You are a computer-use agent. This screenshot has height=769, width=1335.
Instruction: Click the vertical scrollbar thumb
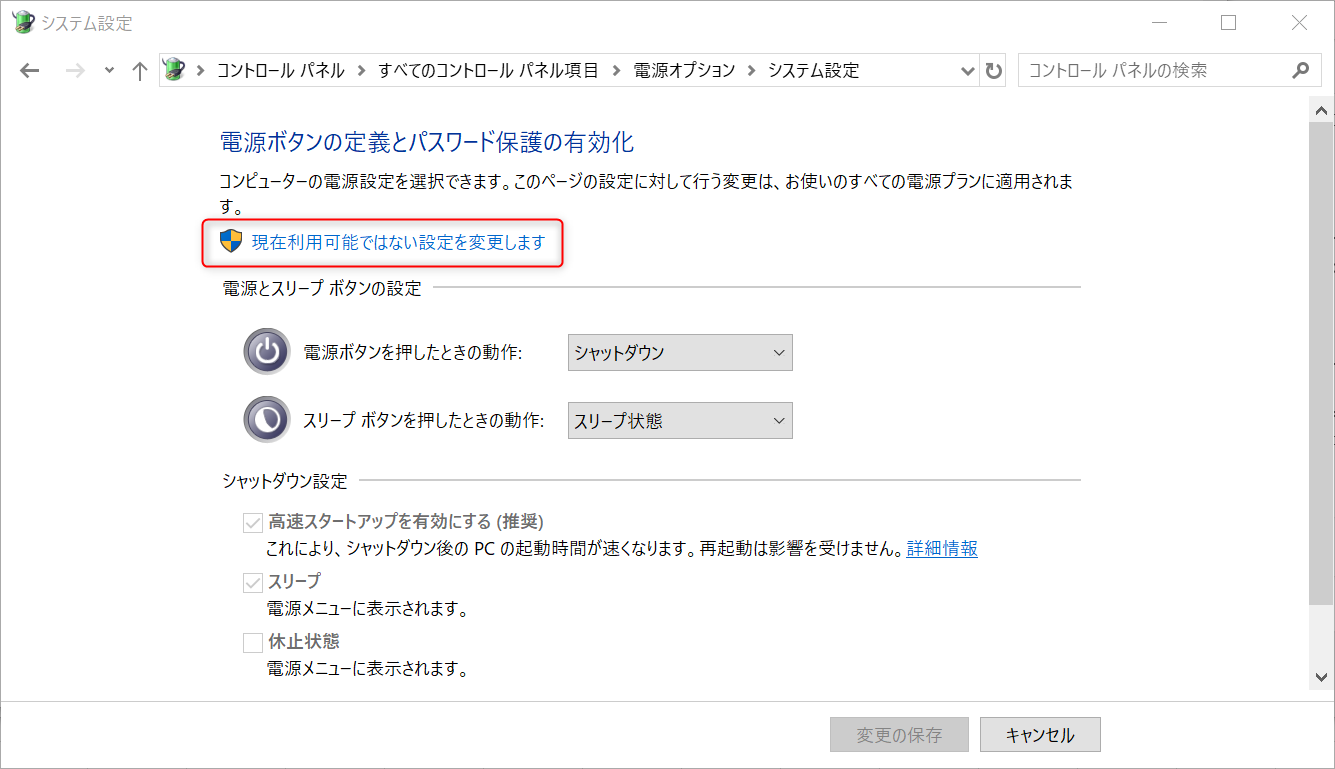1321,364
